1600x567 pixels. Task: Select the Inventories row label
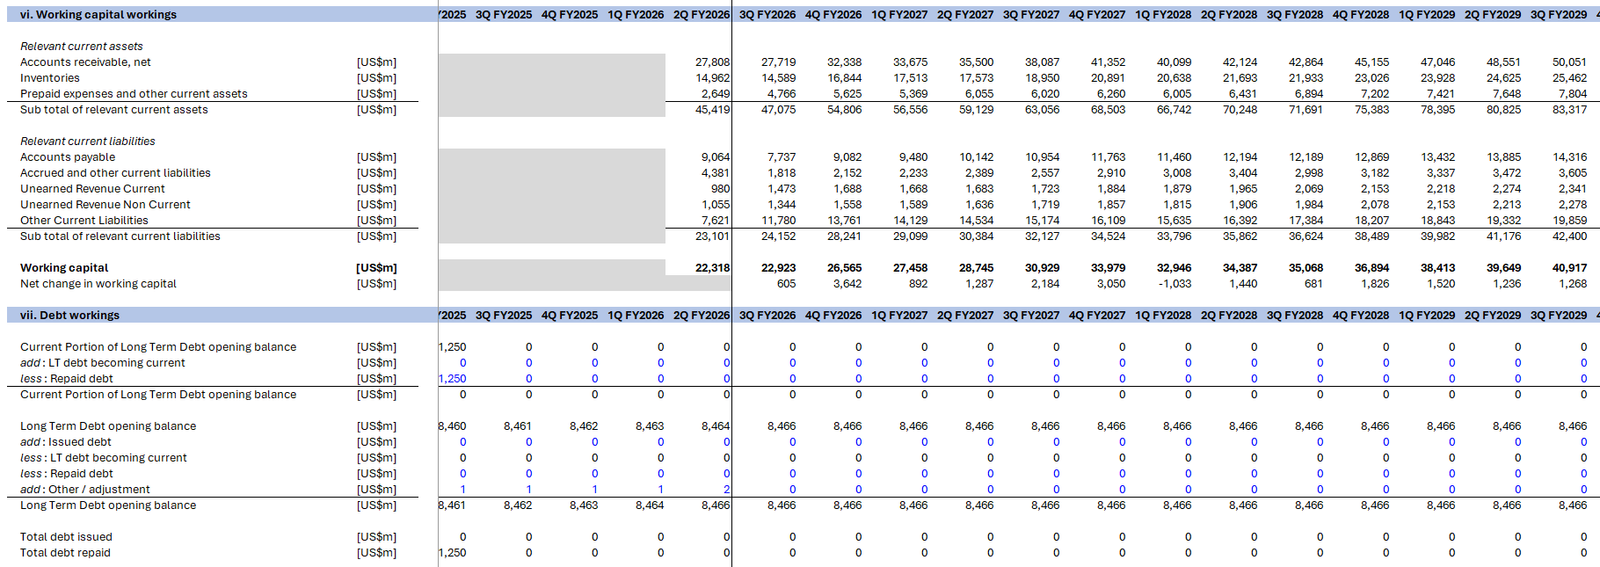(x=50, y=78)
